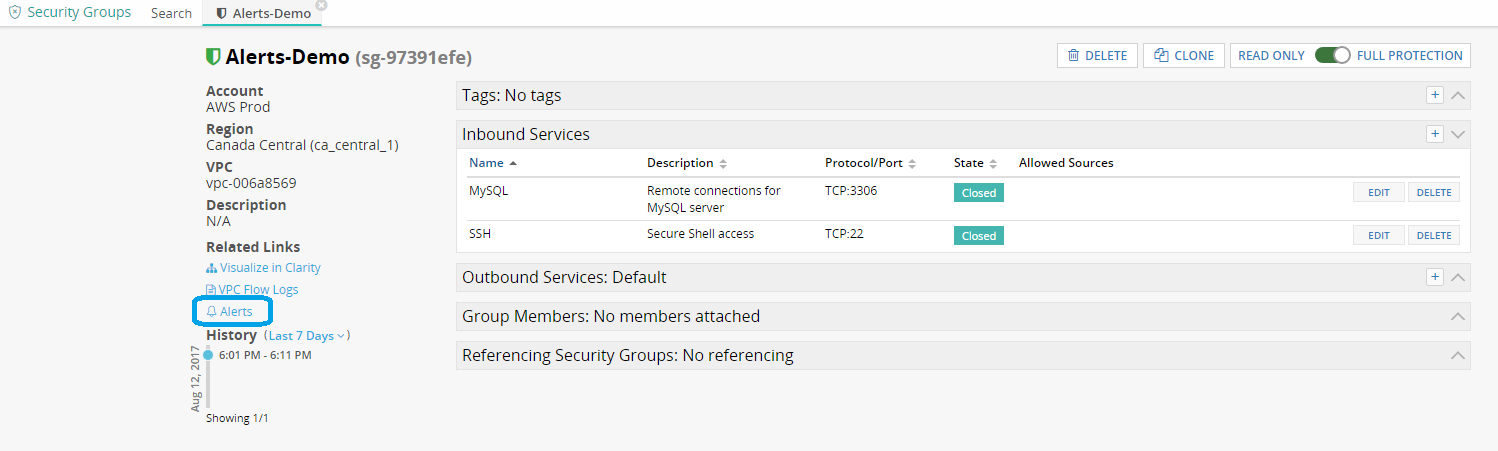Screen dimensions: 1498x451
Task: Sort by the Protocol/Port column arrows
Action: pyautogui.click(x=913, y=163)
